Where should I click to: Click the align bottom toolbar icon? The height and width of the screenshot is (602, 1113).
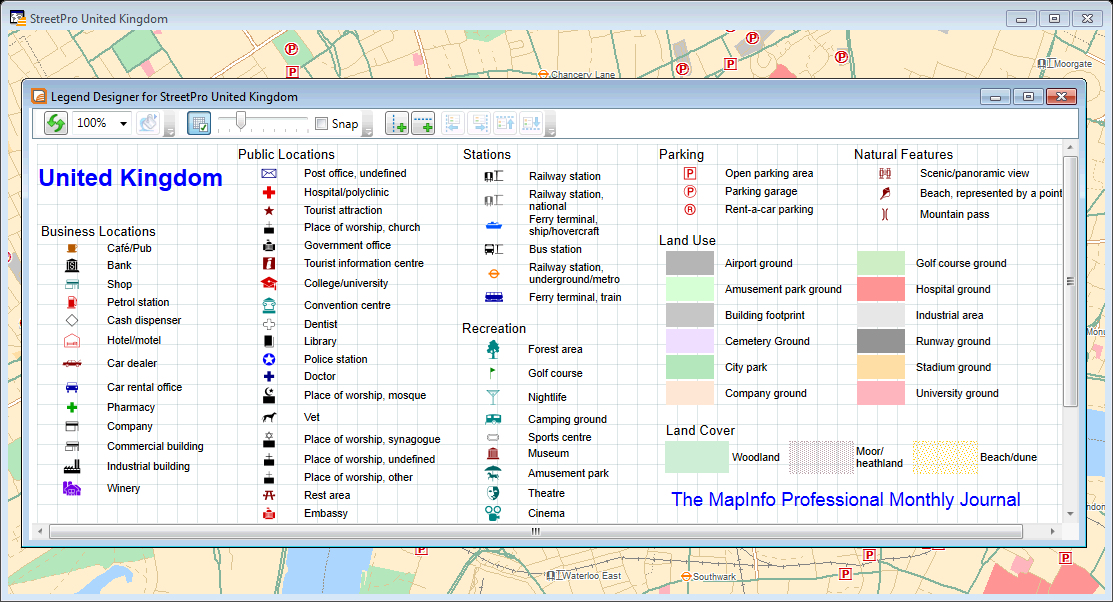click(531, 124)
